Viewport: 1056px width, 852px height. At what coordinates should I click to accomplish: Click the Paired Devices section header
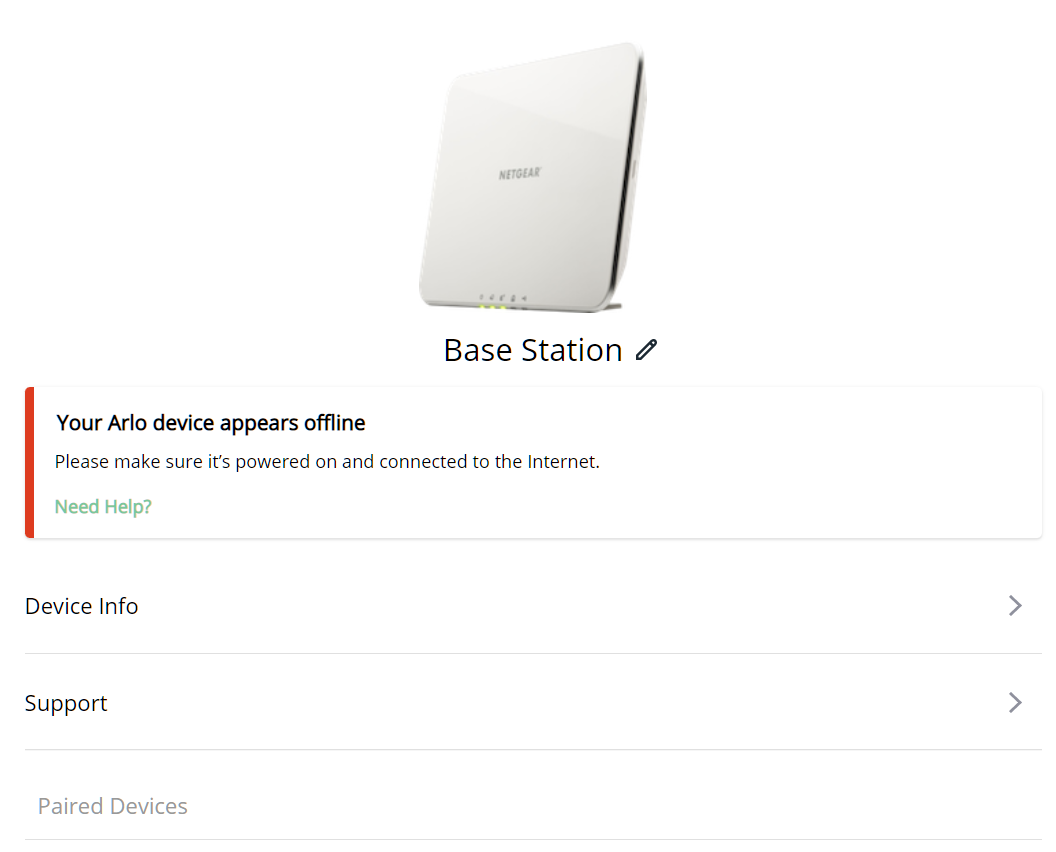pos(112,806)
